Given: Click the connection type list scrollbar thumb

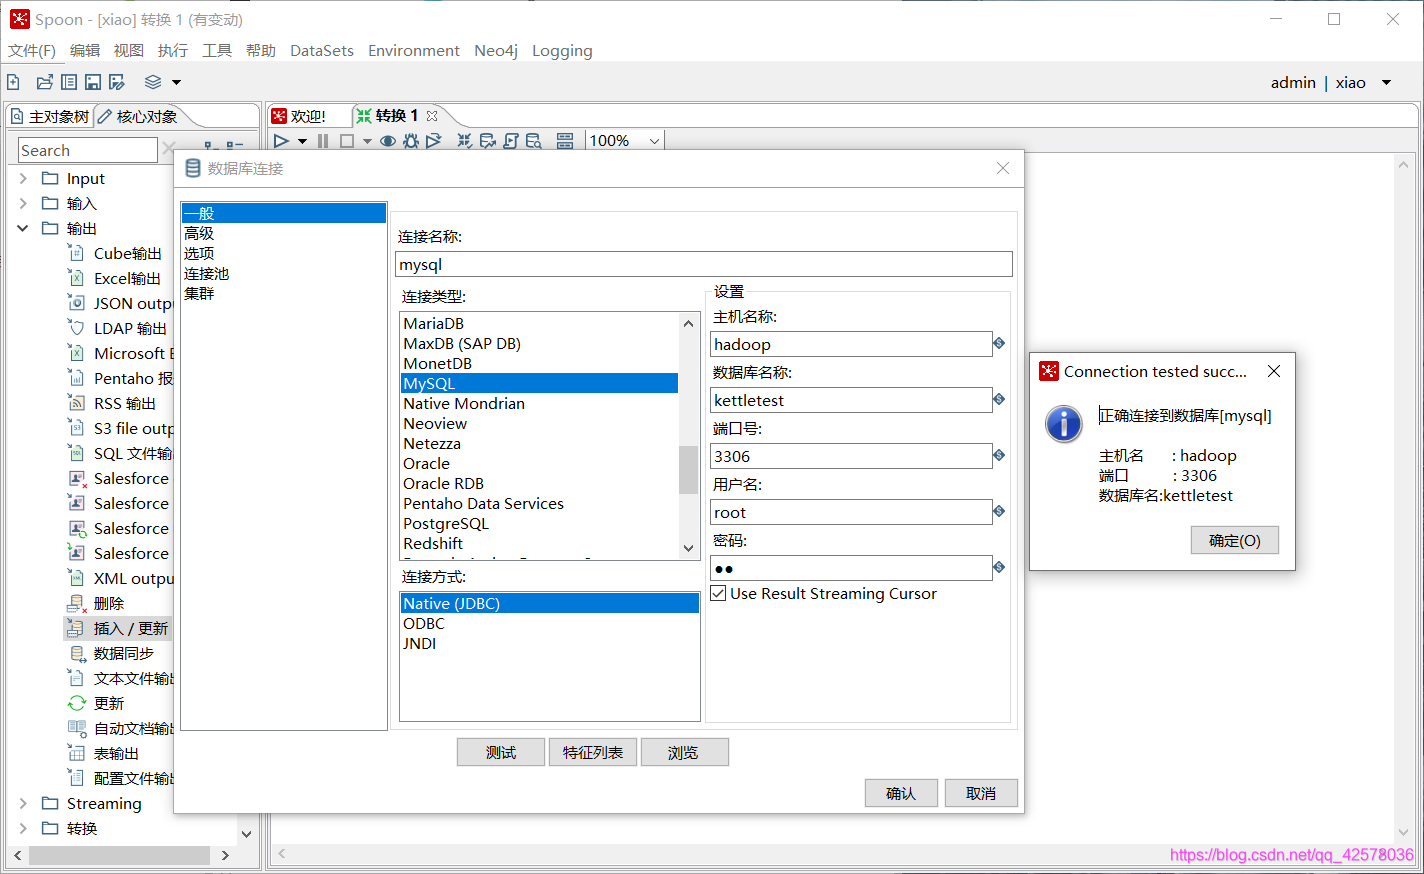Looking at the screenshot, I should point(688,469).
